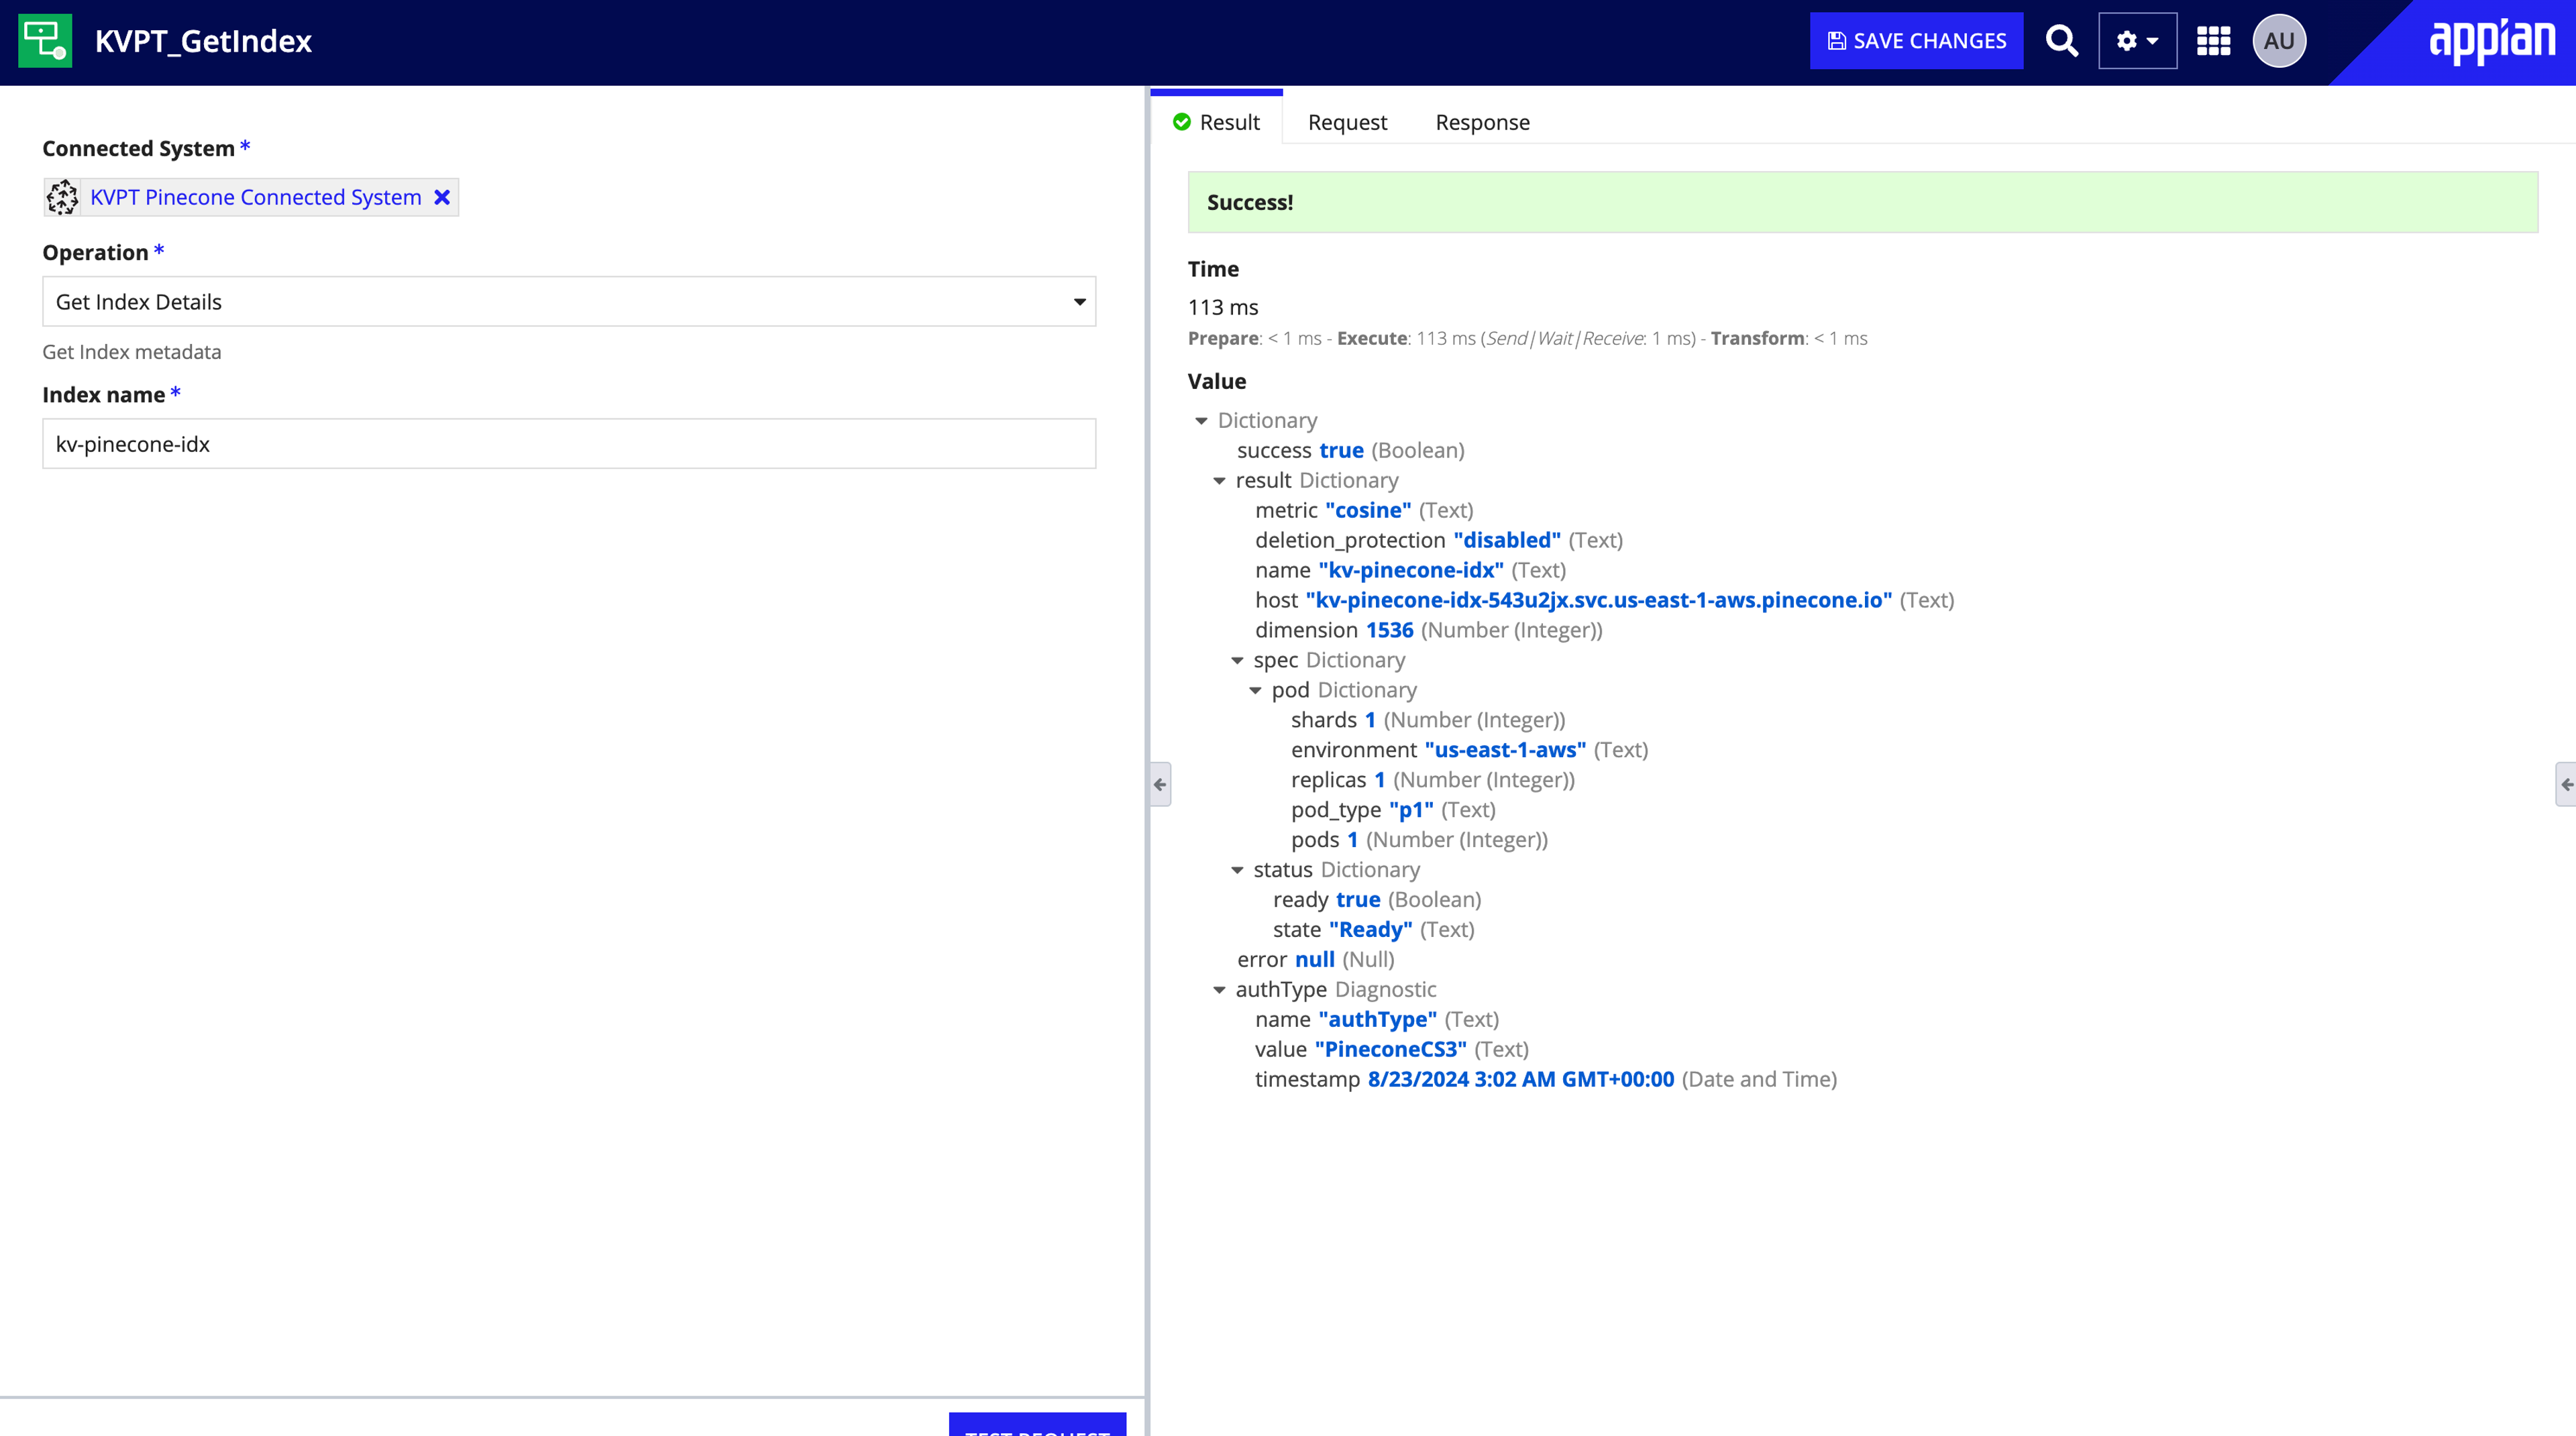Collapse the left pane with arrow handle
Viewport: 2576px width, 1436px height.
click(1160, 784)
